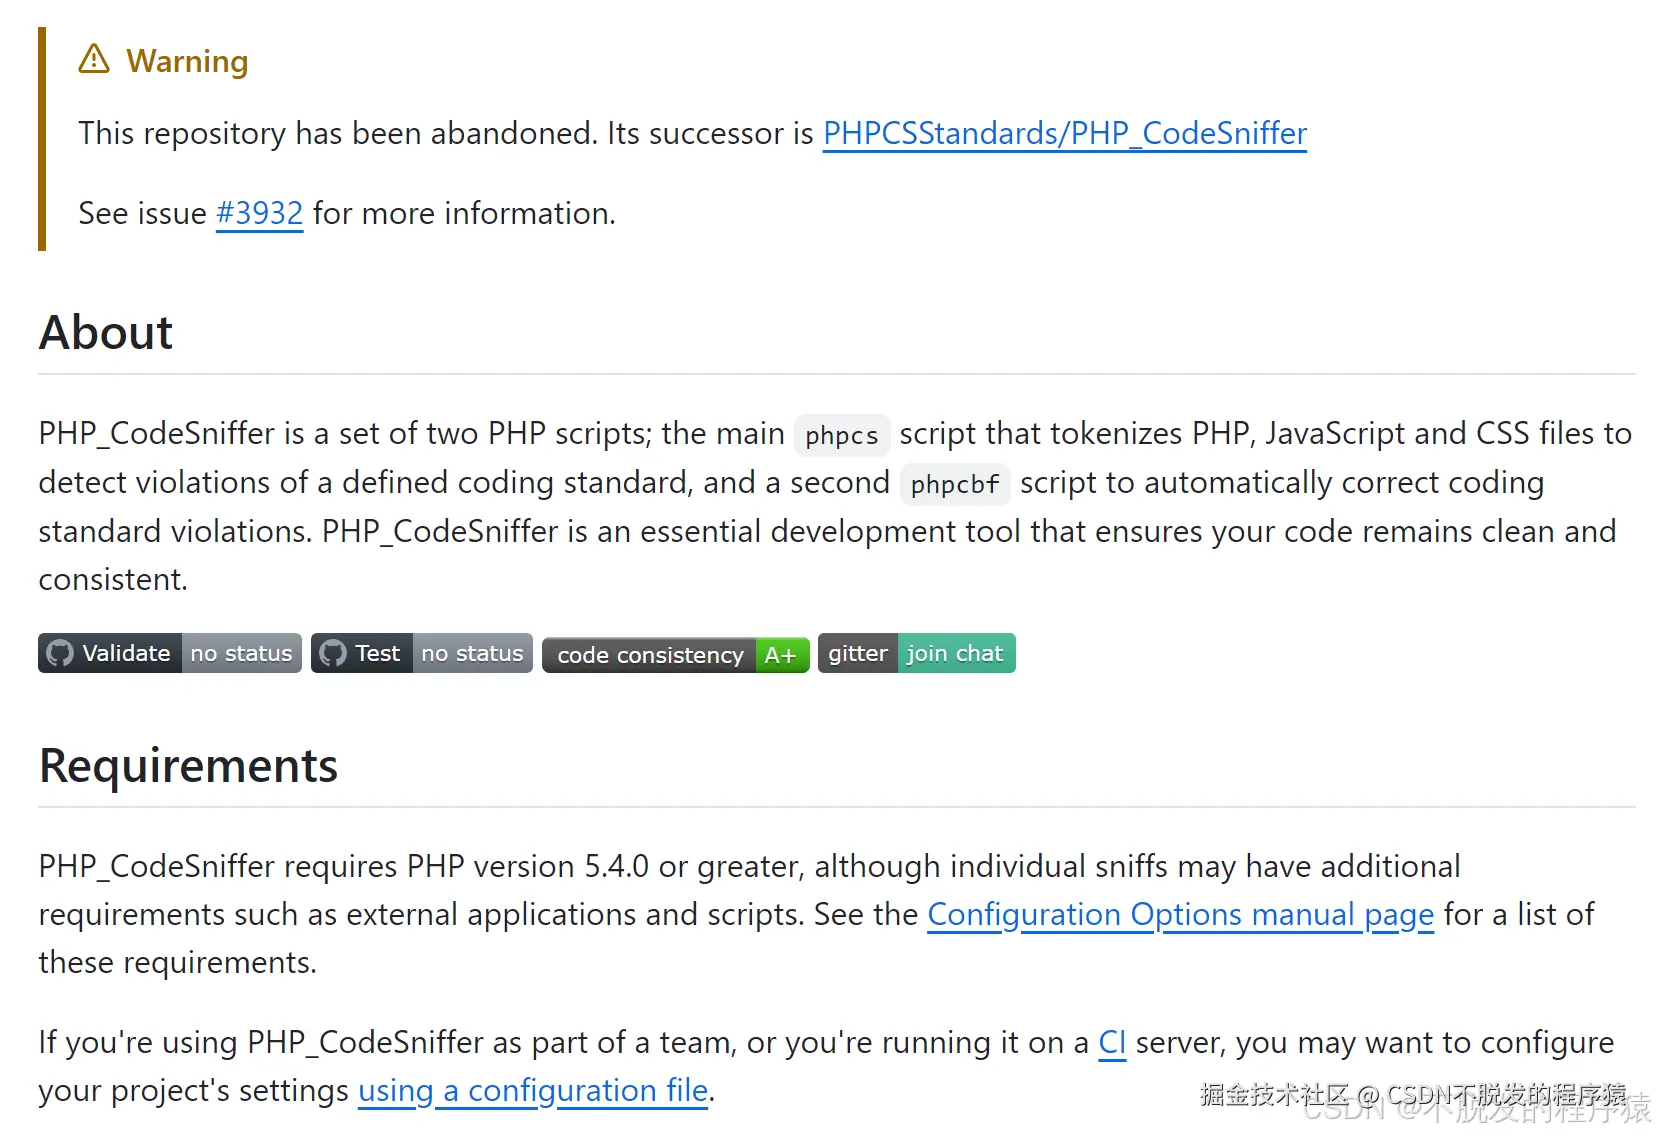
Task: Open the PHPCSStandards/PHP_CodeSniffer link
Action: 1064,133
